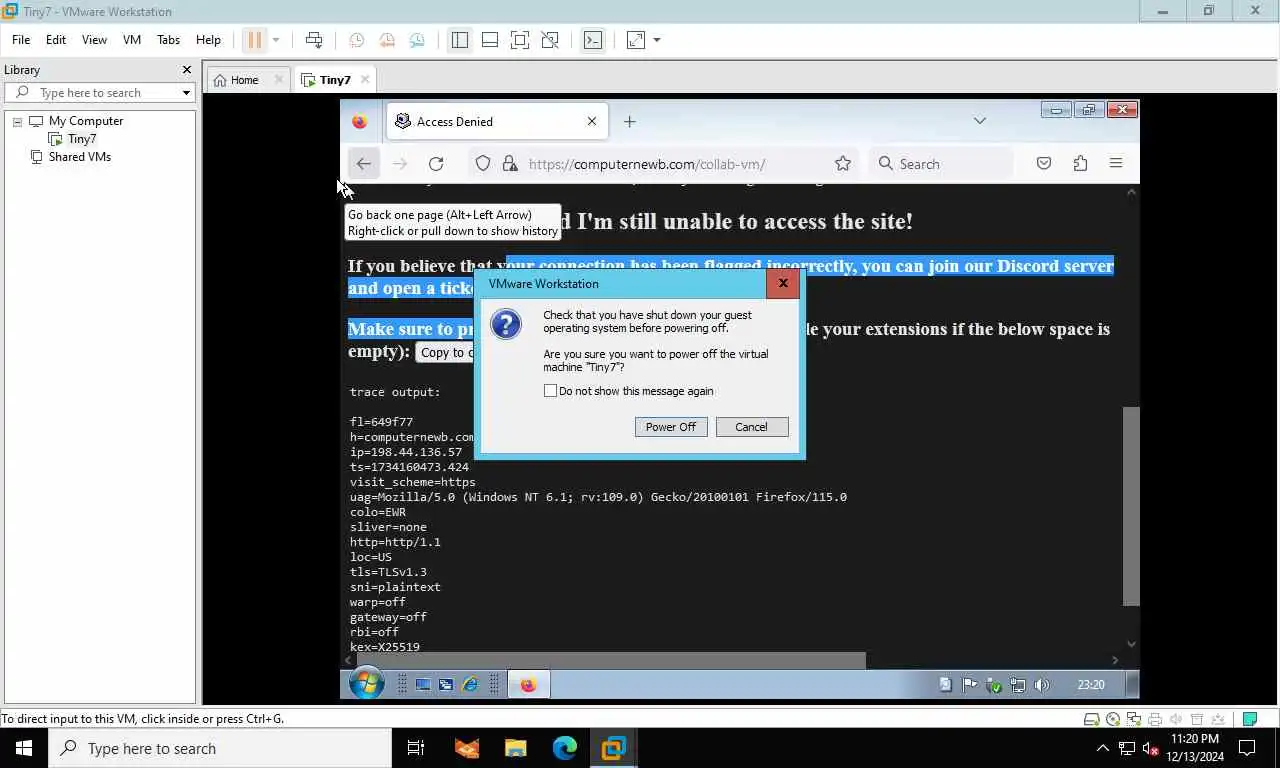Viewport: 1280px width, 768px height.
Task: Click Cancel in the VMware dialog
Action: (x=752, y=427)
